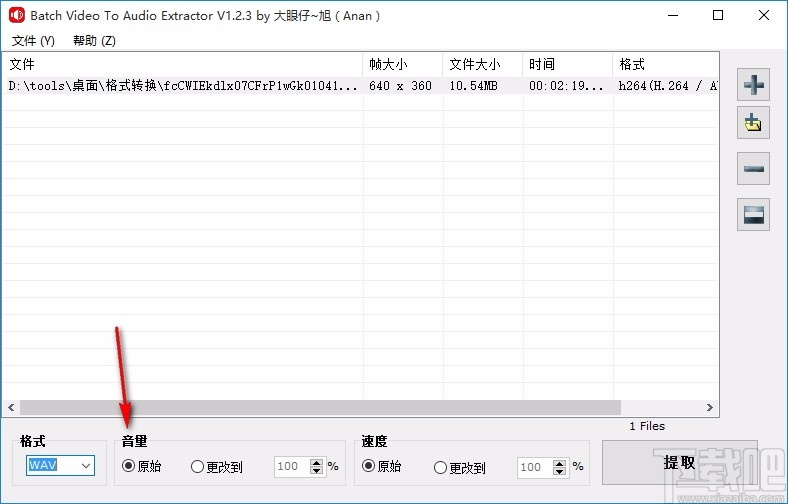788x504 pixels.
Task: Close the Batch Video To Audio Extractor window
Action: click(x=764, y=16)
